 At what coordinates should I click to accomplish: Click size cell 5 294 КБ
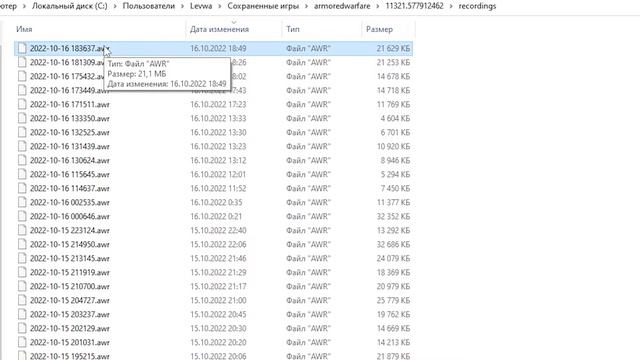click(396, 174)
